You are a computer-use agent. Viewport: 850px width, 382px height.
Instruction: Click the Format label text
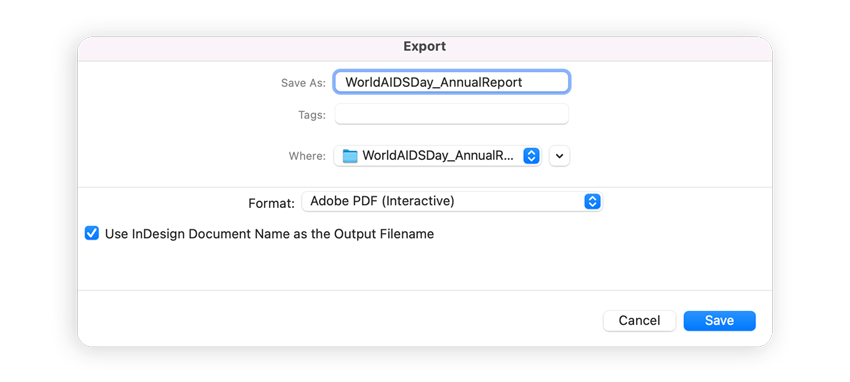click(x=272, y=203)
